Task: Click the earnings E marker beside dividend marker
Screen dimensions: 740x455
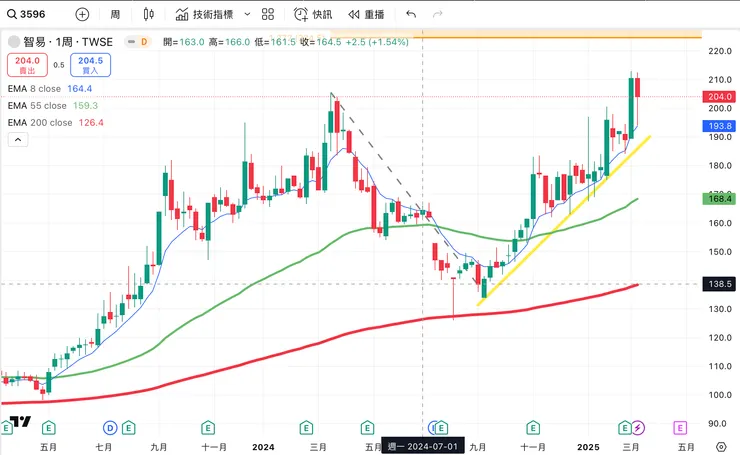Action: [128, 428]
